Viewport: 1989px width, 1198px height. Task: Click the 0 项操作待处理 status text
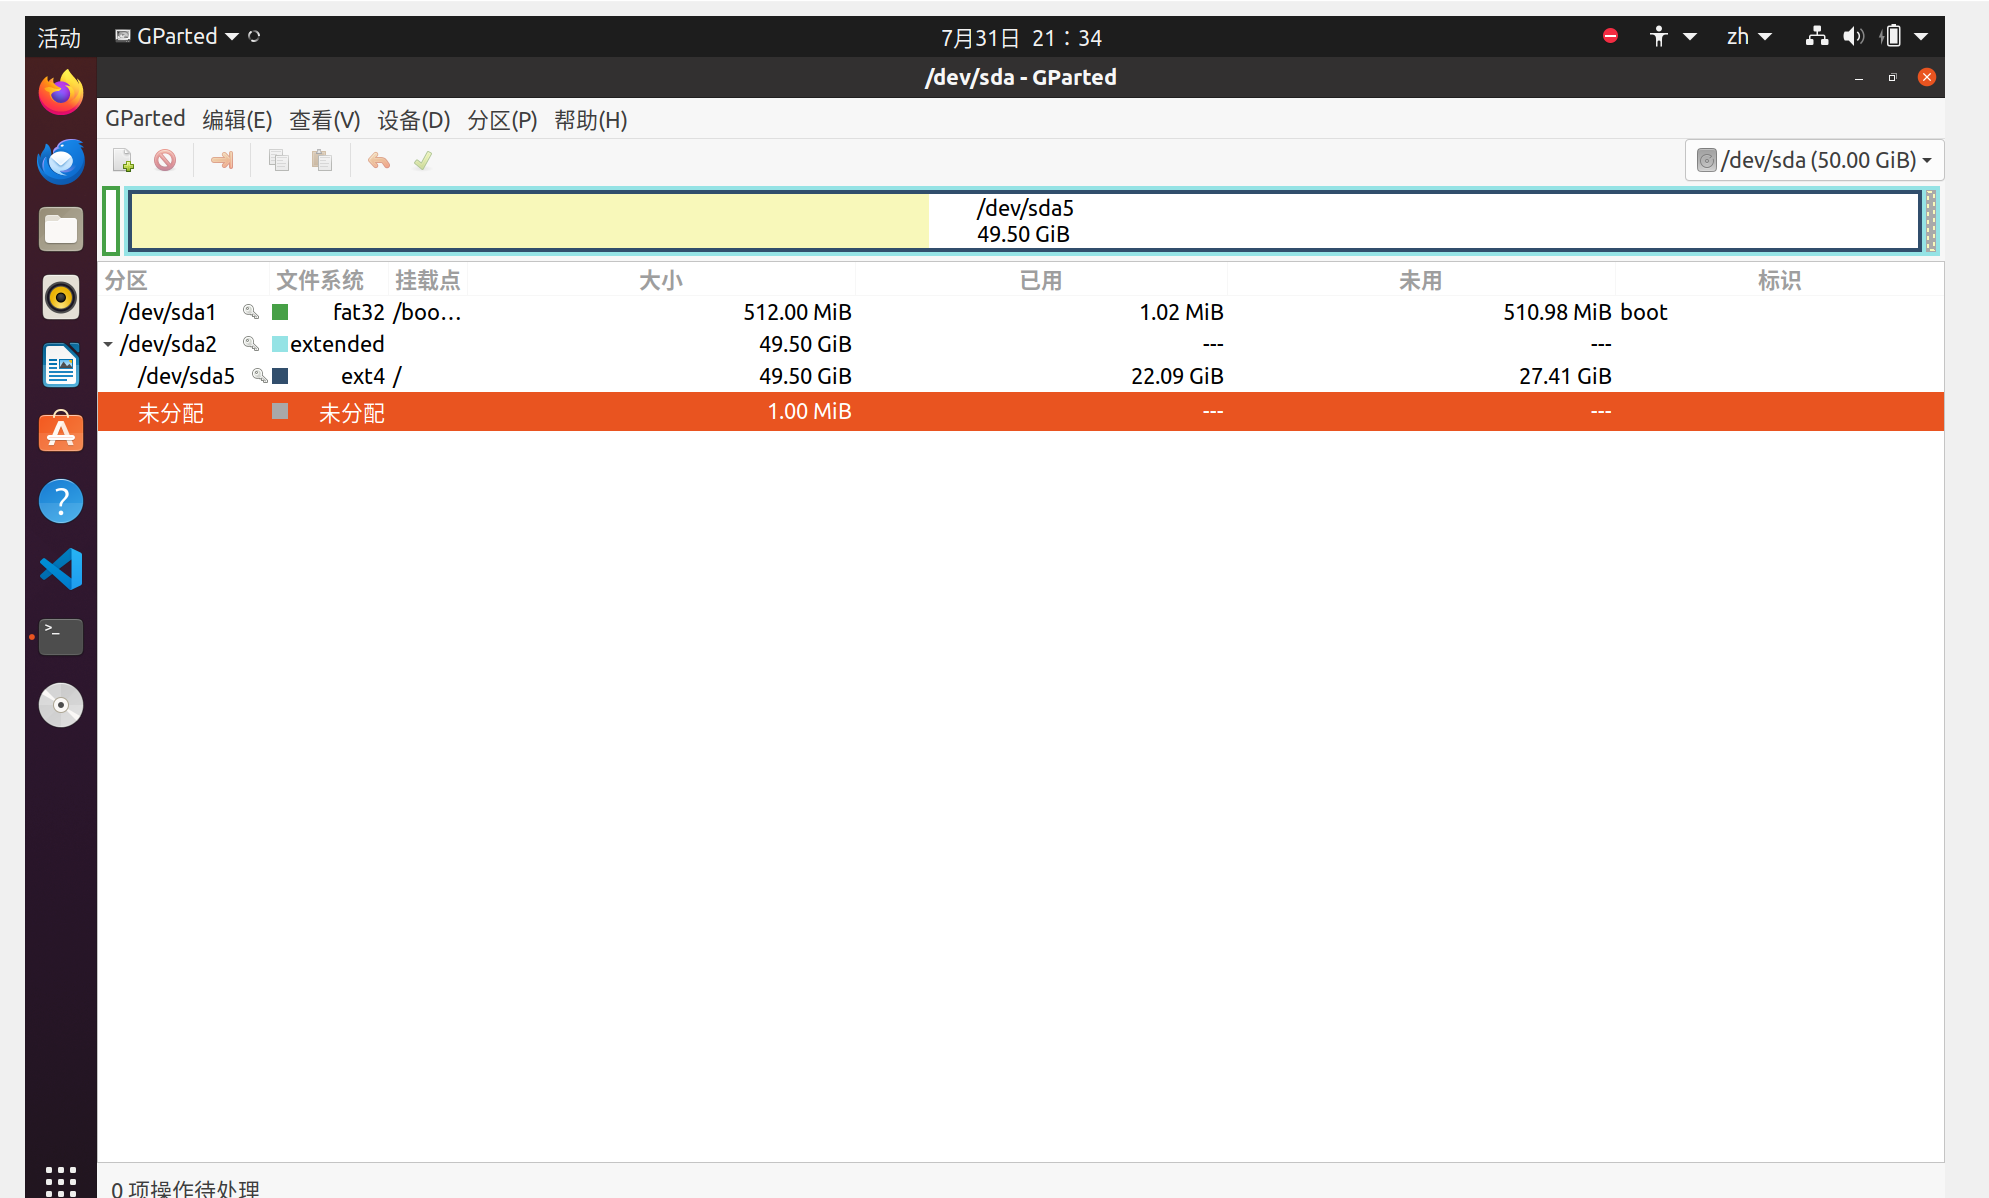click(x=185, y=1188)
